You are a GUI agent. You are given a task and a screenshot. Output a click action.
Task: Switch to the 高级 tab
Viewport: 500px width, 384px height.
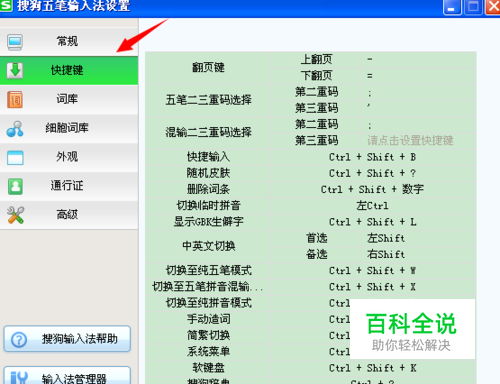pos(69,215)
